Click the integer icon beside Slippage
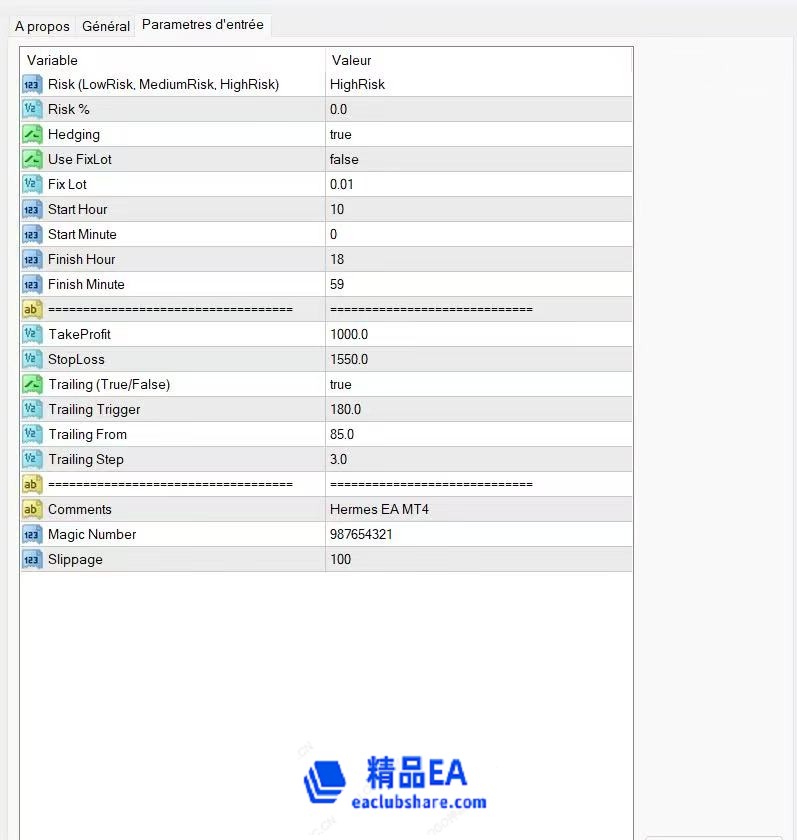Image resolution: width=797 pixels, height=840 pixels. click(x=32, y=559)
